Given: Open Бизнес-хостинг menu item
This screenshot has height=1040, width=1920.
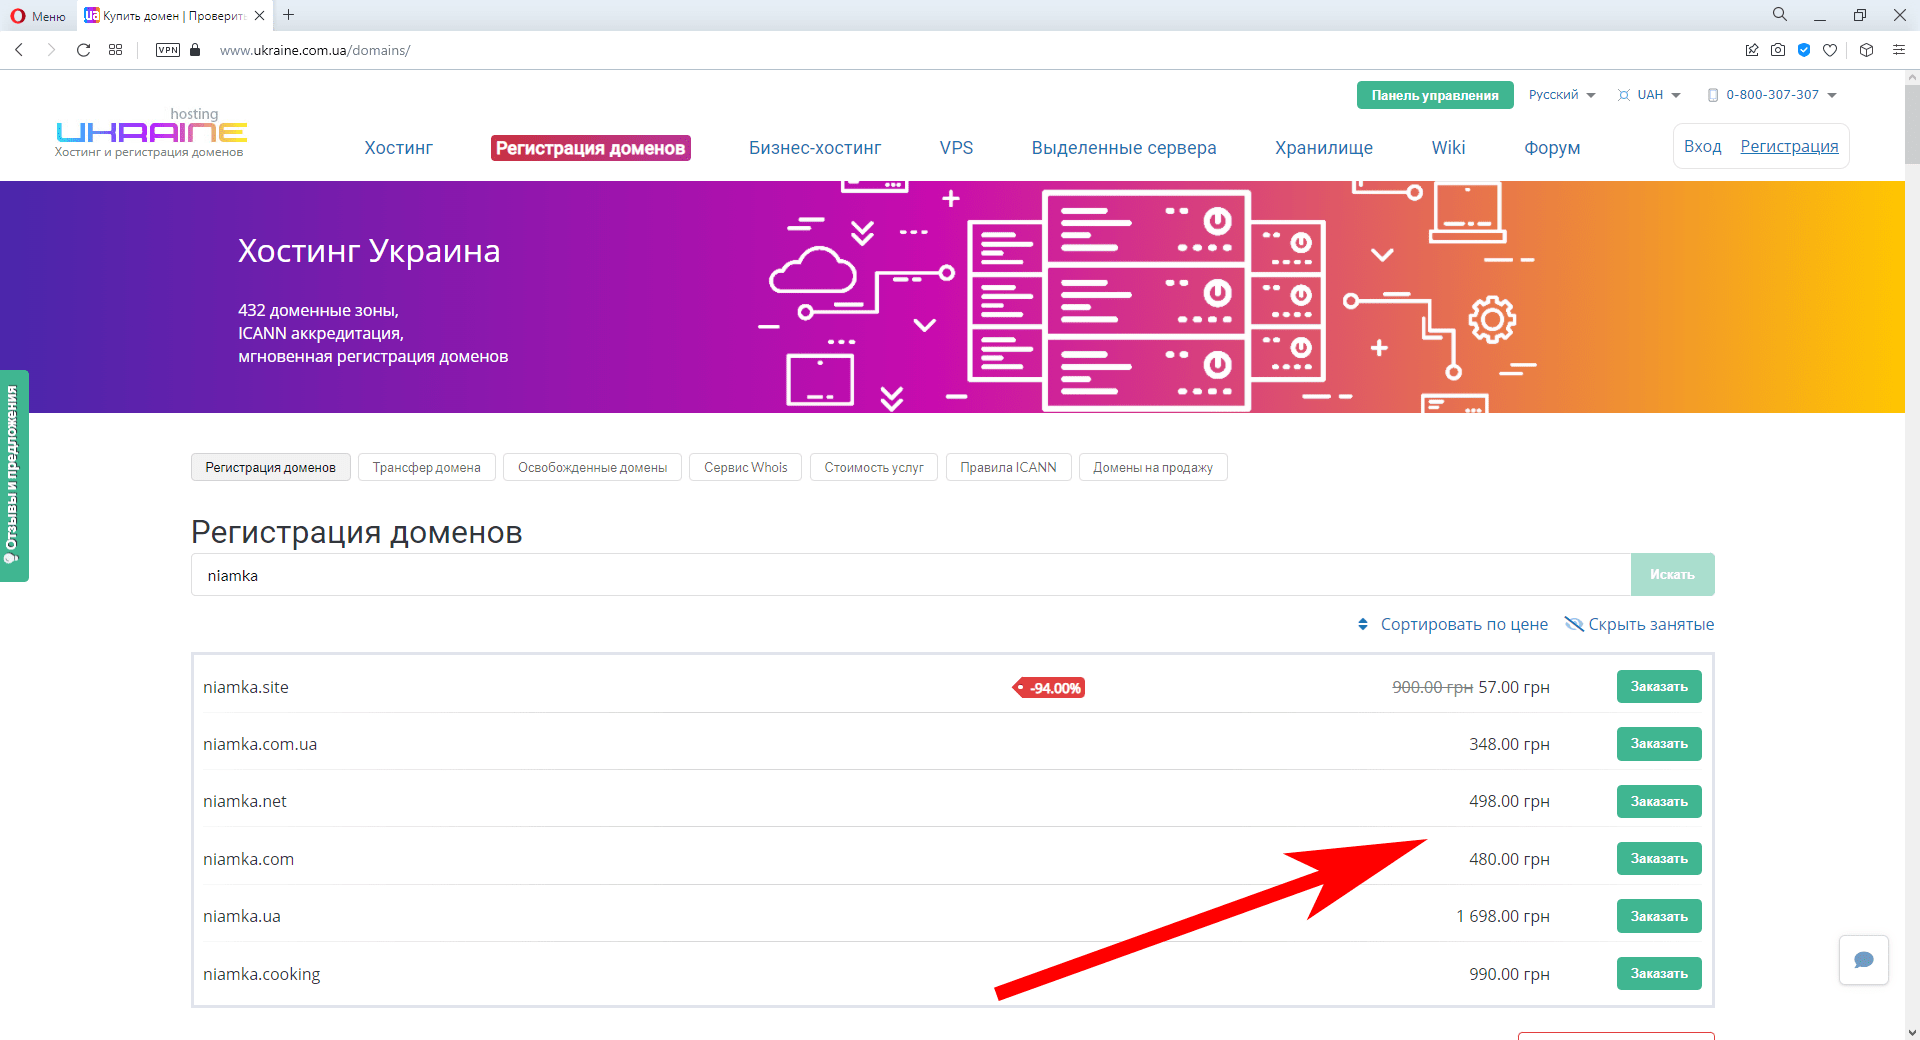Looking at the screenshot, I should (815, 148).
